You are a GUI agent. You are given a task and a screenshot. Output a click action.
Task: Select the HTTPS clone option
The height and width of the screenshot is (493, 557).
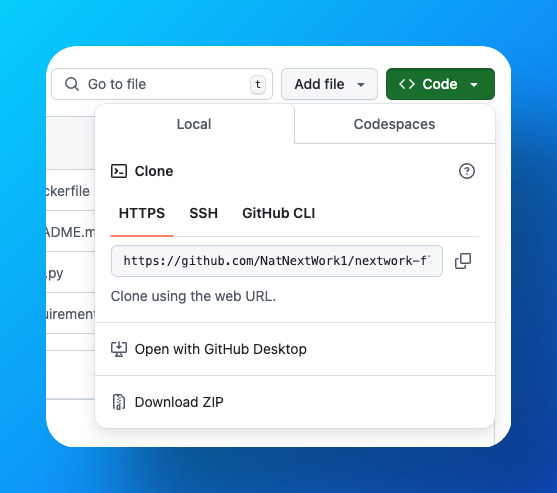point(142,213)
